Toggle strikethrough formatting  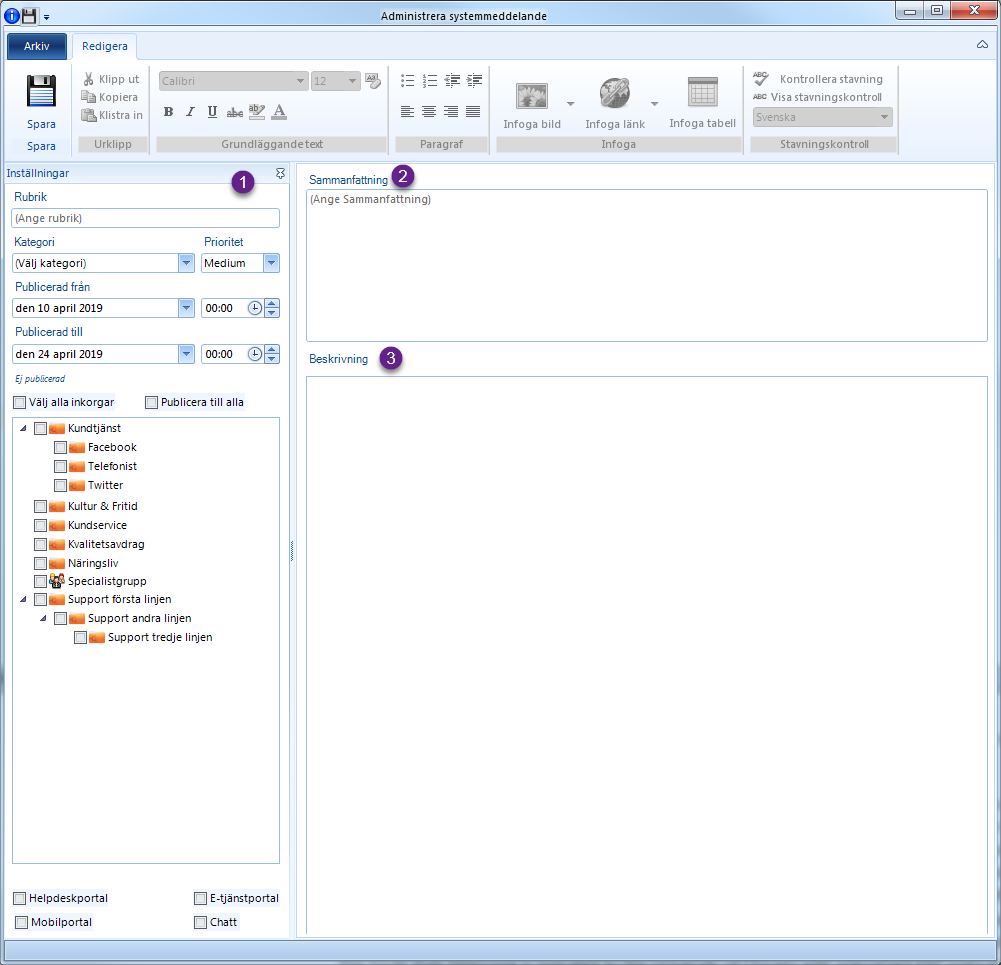(x=234, y=112)
